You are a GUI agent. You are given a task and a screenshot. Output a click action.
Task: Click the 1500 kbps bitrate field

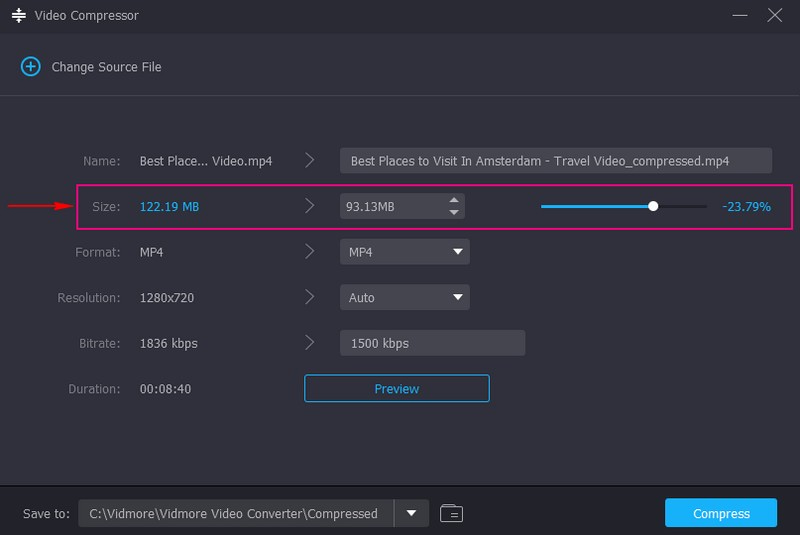pyautogui.click(x=432, y=343)
